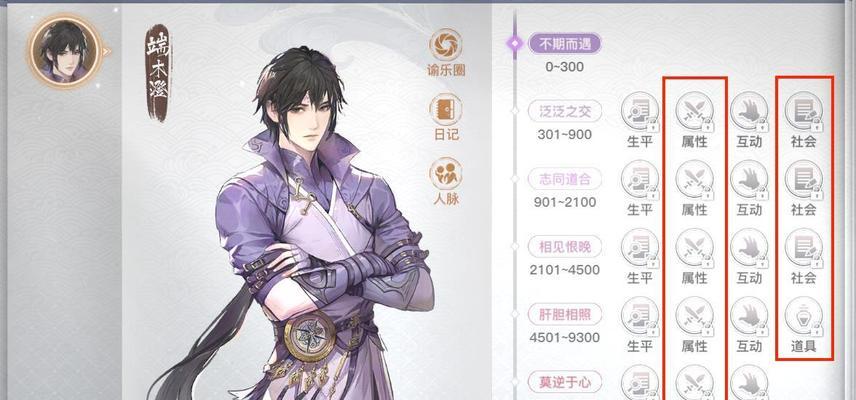Open the 日记 diary icon
Viewport: 856px width, 400px height.
coord(445,110)
